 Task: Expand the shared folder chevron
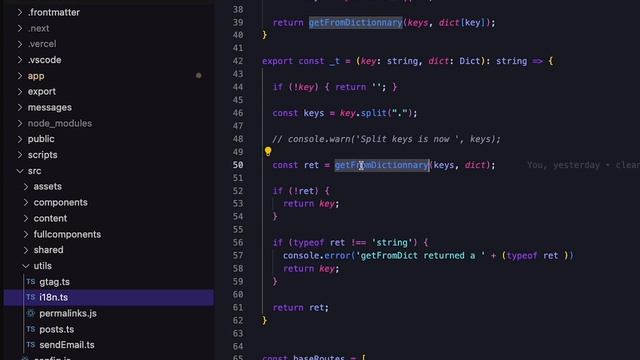26,250
